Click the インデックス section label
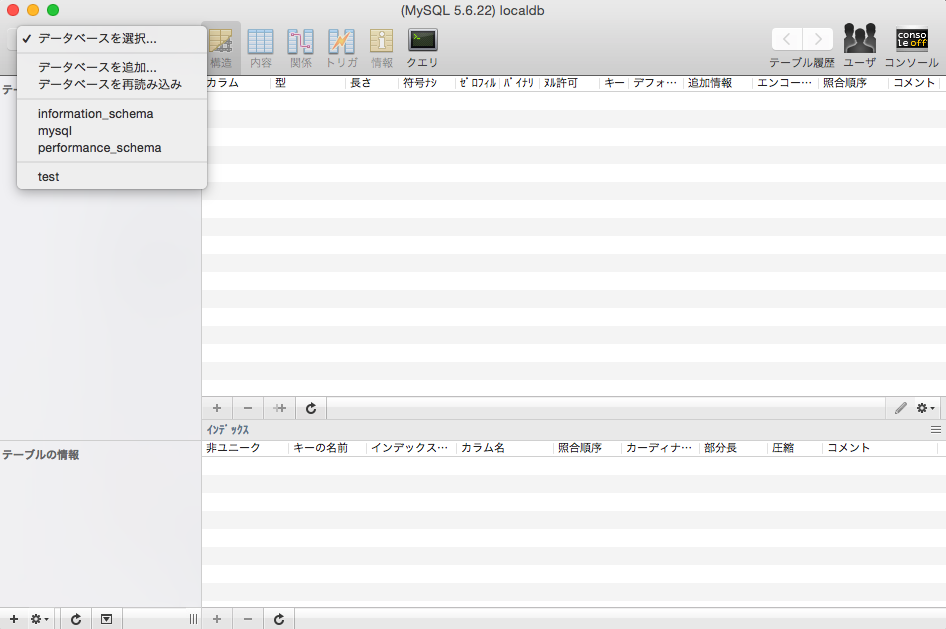Image resolution: width=946 pixels, height=629 pixels. point(227,429)
